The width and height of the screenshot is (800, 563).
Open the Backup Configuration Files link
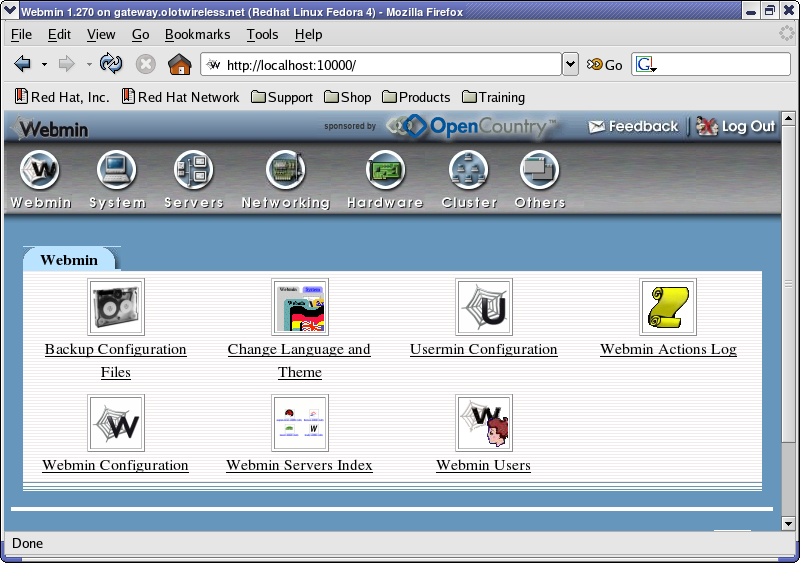116,360
